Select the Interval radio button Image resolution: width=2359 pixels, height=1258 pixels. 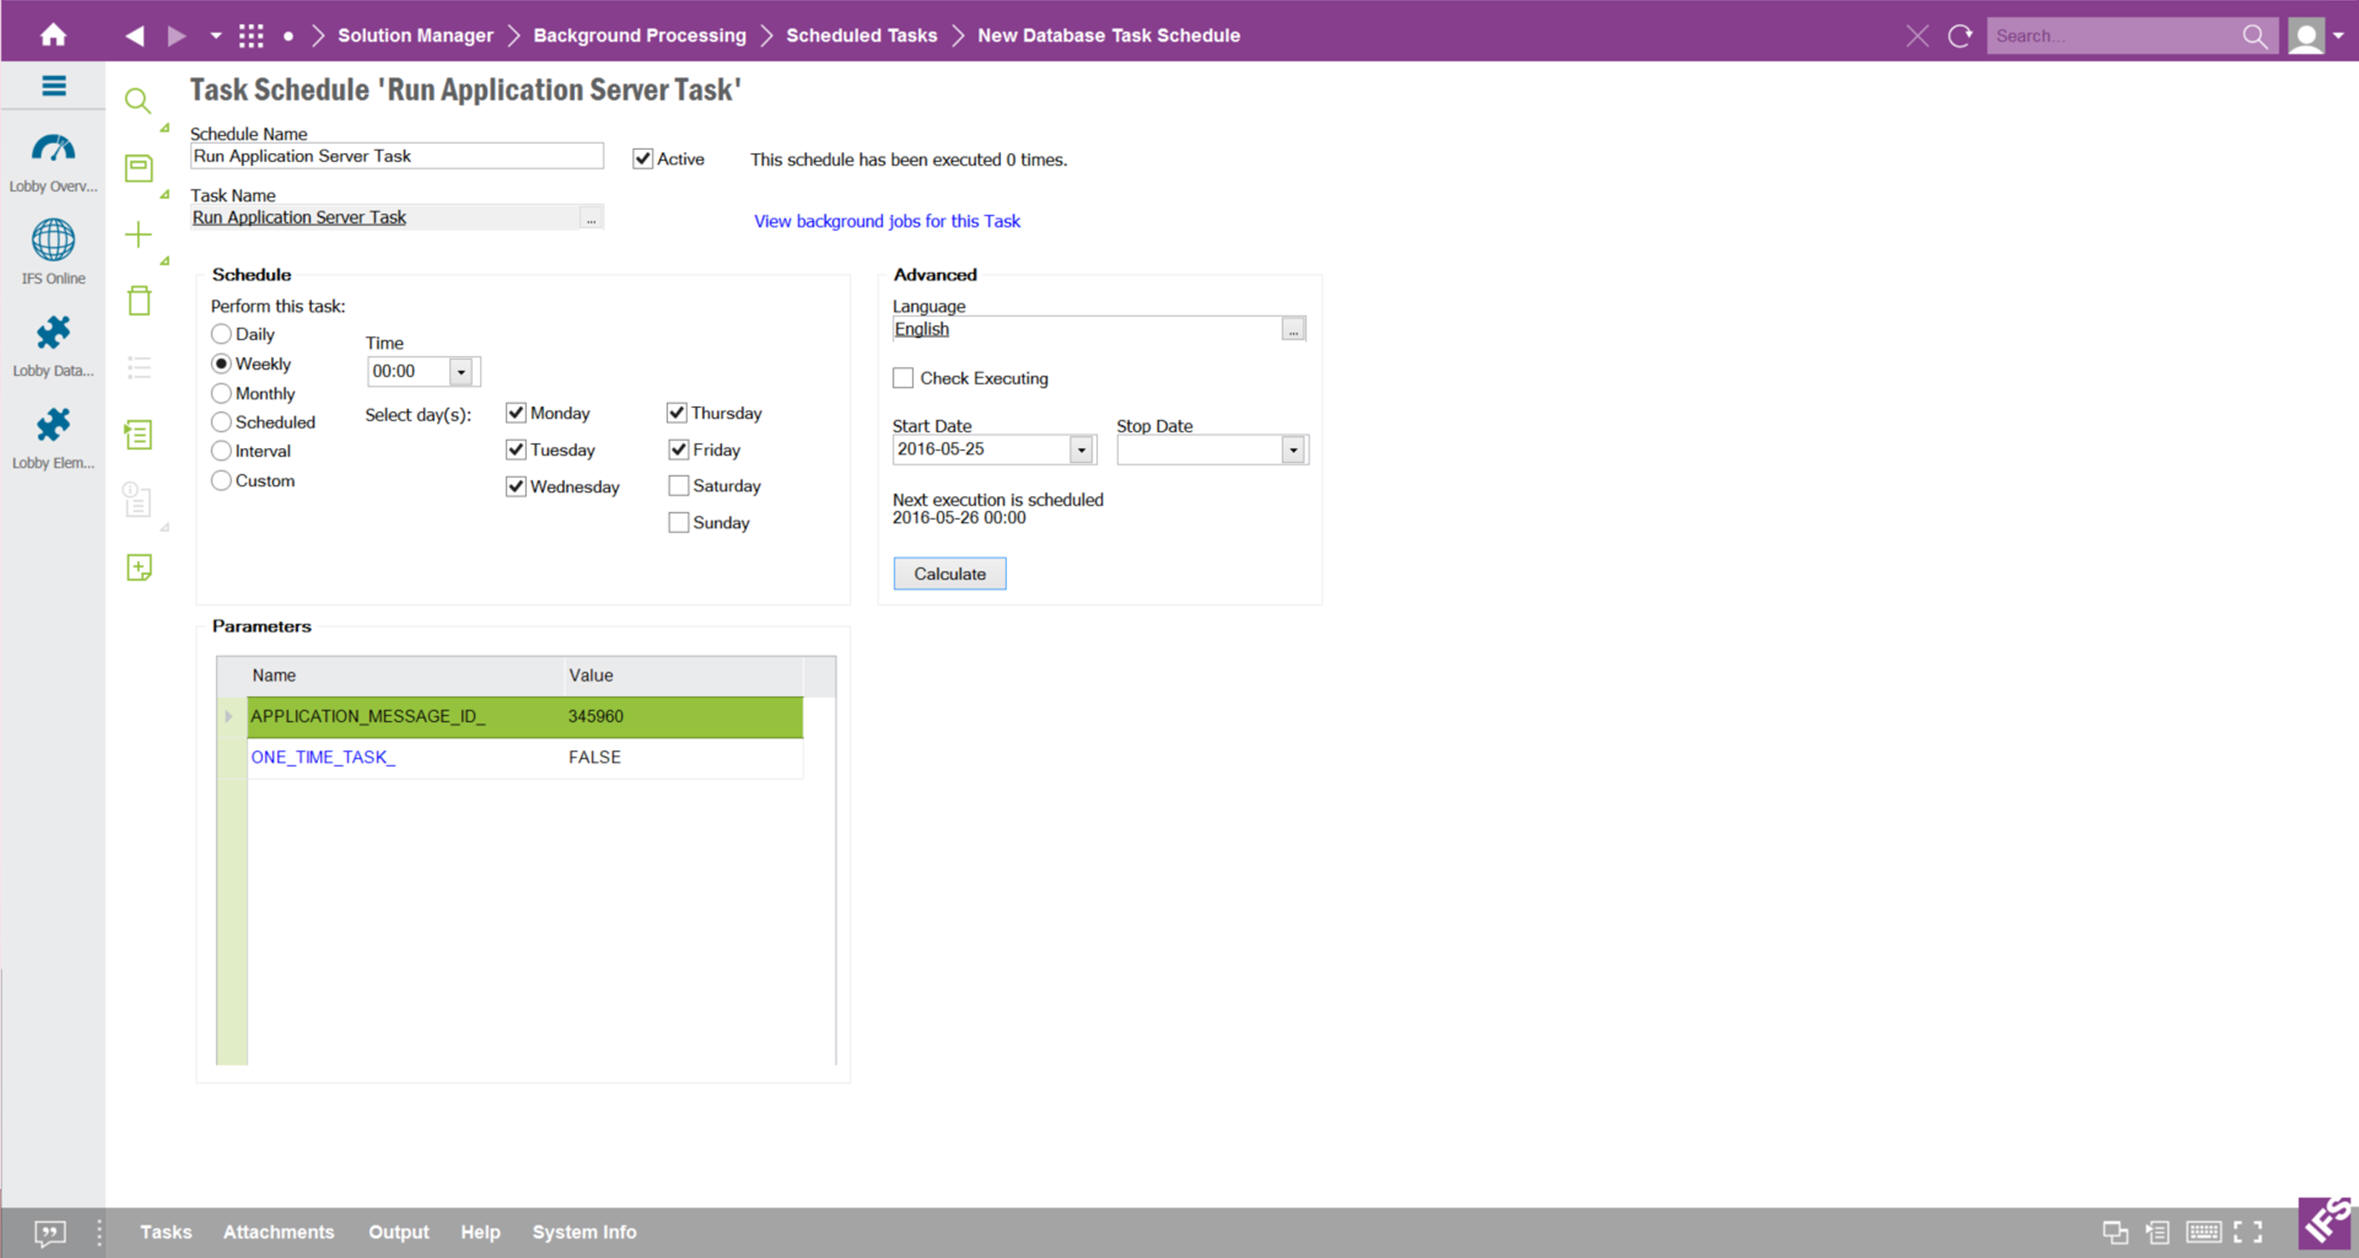click(221, 451)
